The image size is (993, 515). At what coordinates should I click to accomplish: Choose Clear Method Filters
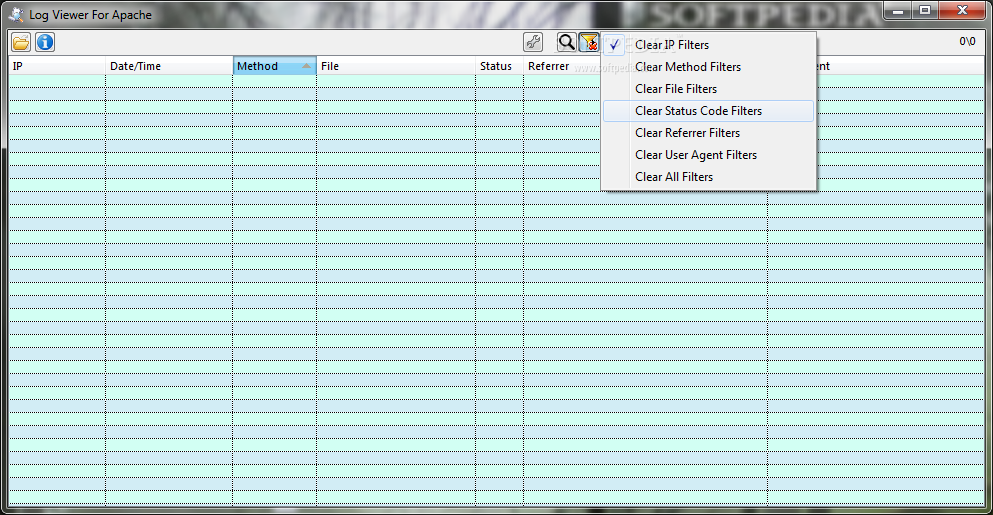click(708, 67)
